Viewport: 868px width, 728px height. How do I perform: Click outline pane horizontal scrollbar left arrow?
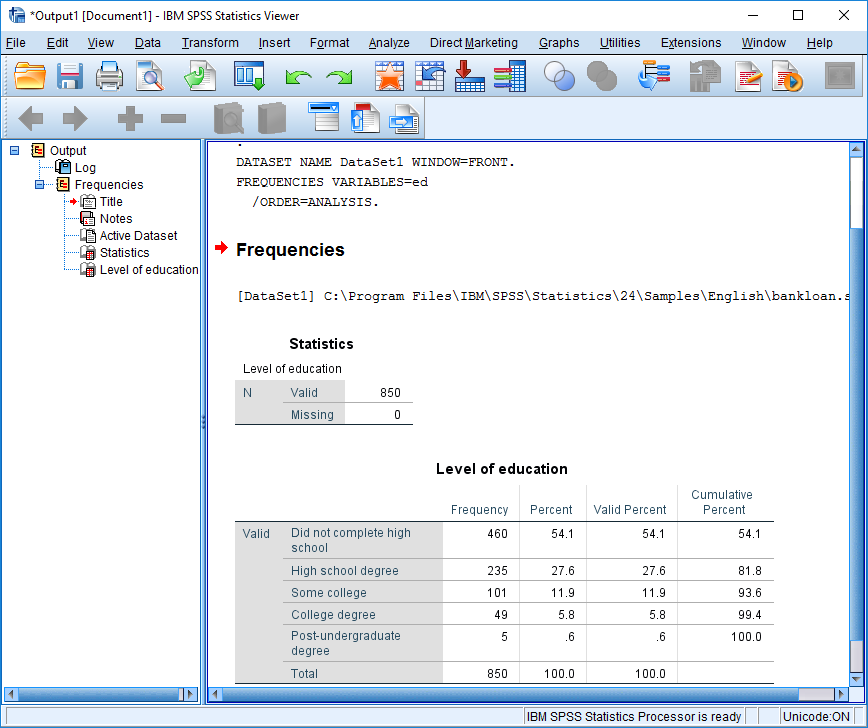tap(11, 694)
